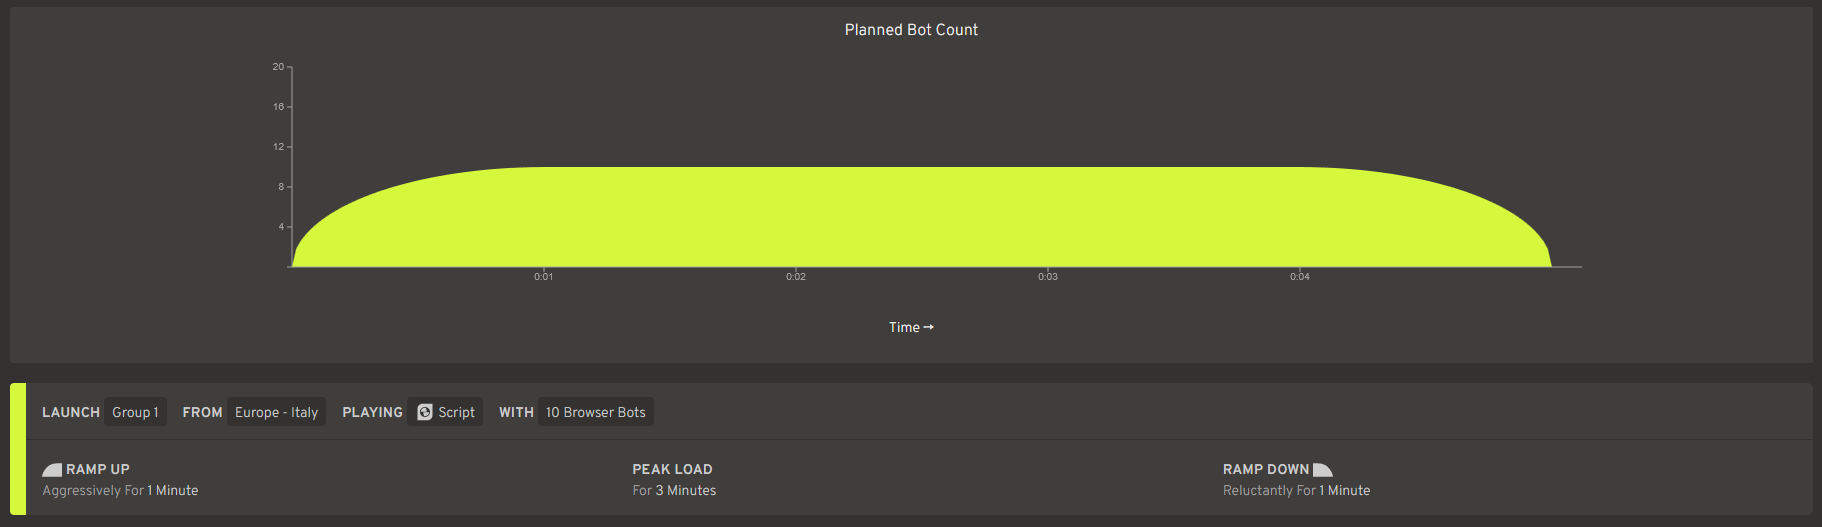Click the 0:03 time axis marker

click(x=1047, y=276)
